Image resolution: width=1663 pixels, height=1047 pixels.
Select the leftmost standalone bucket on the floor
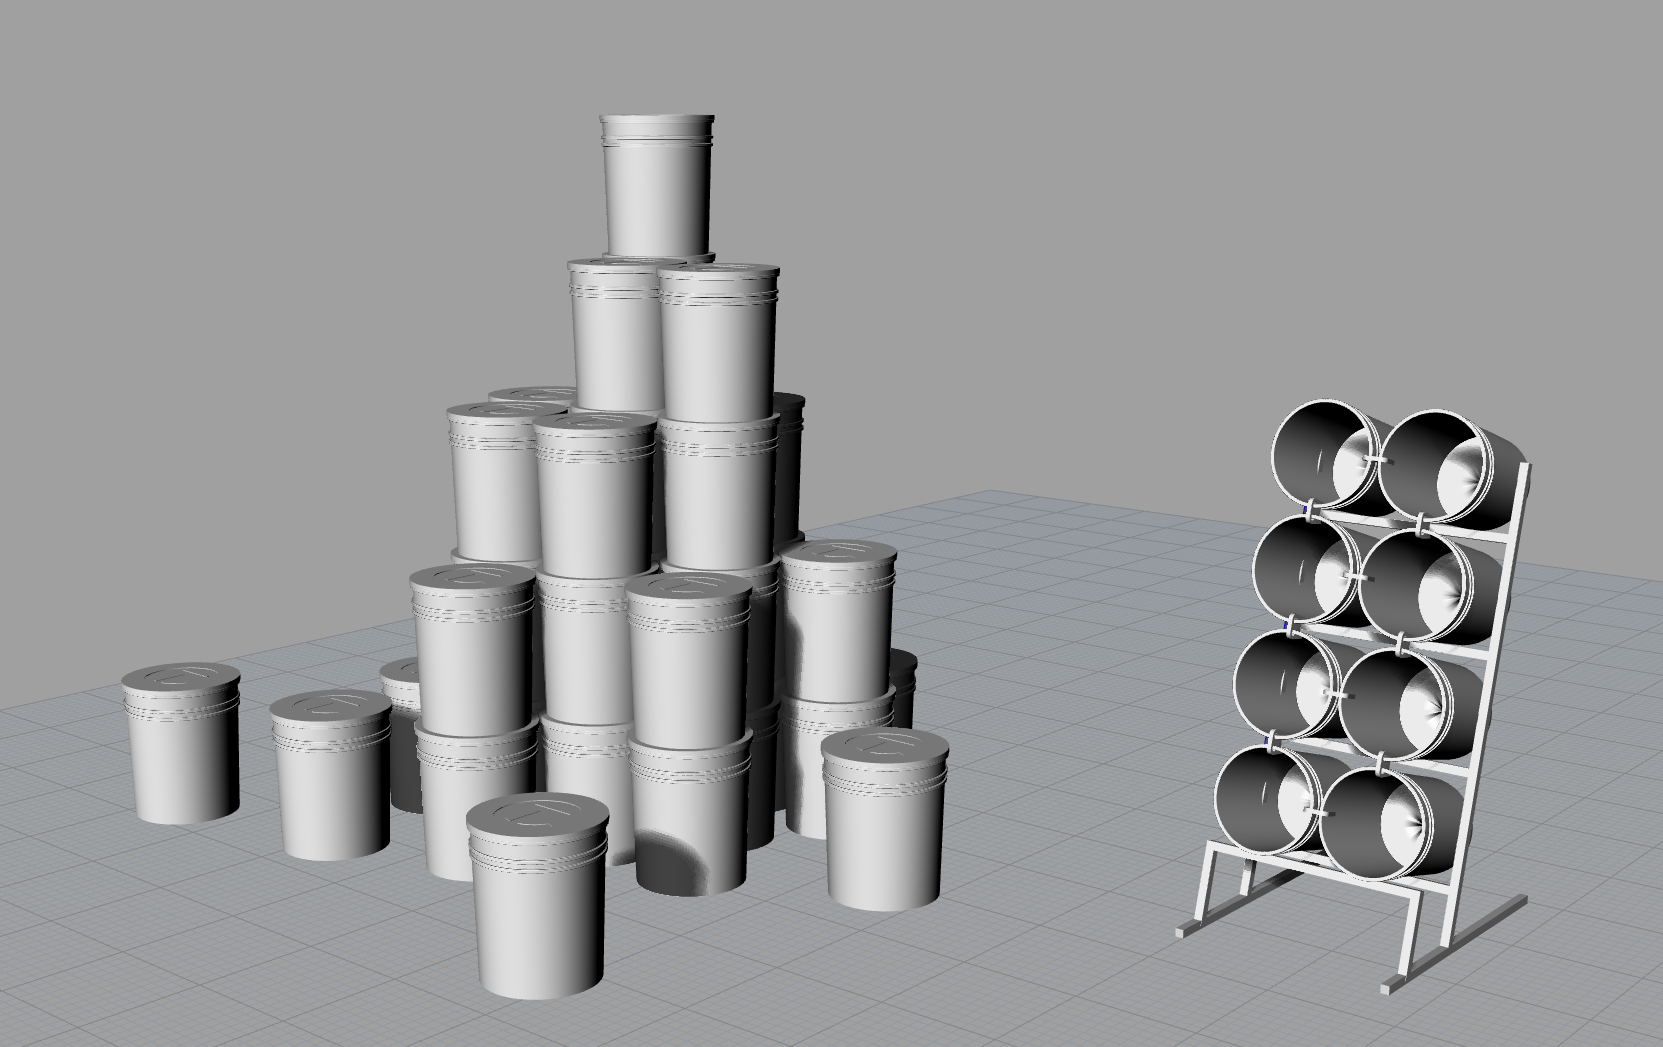pyautogui.click(x=182, y=743)
